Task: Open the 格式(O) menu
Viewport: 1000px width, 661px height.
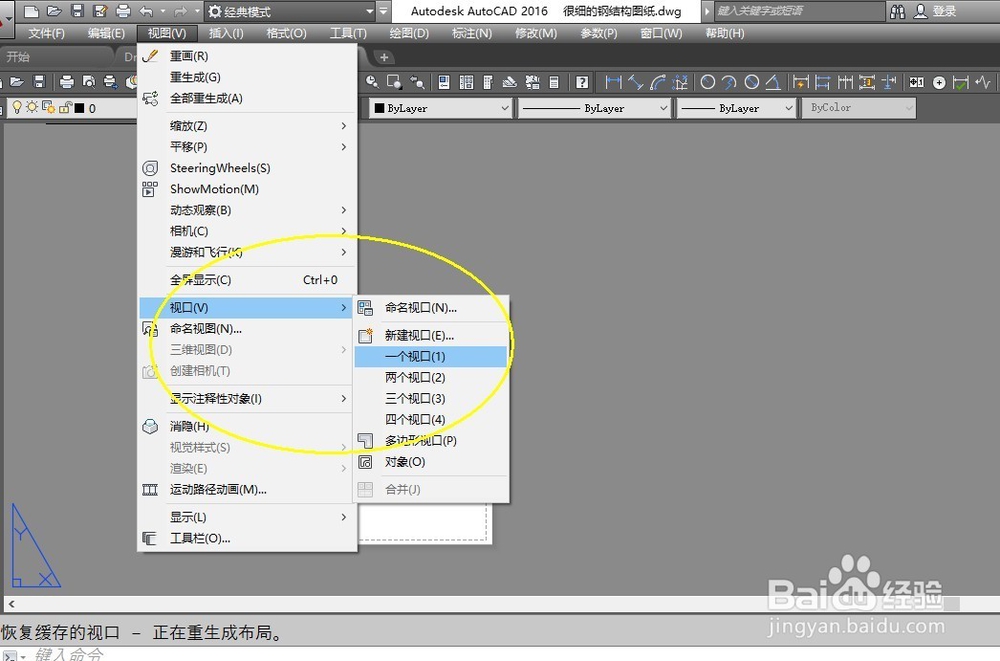Action: click(286, 33)
